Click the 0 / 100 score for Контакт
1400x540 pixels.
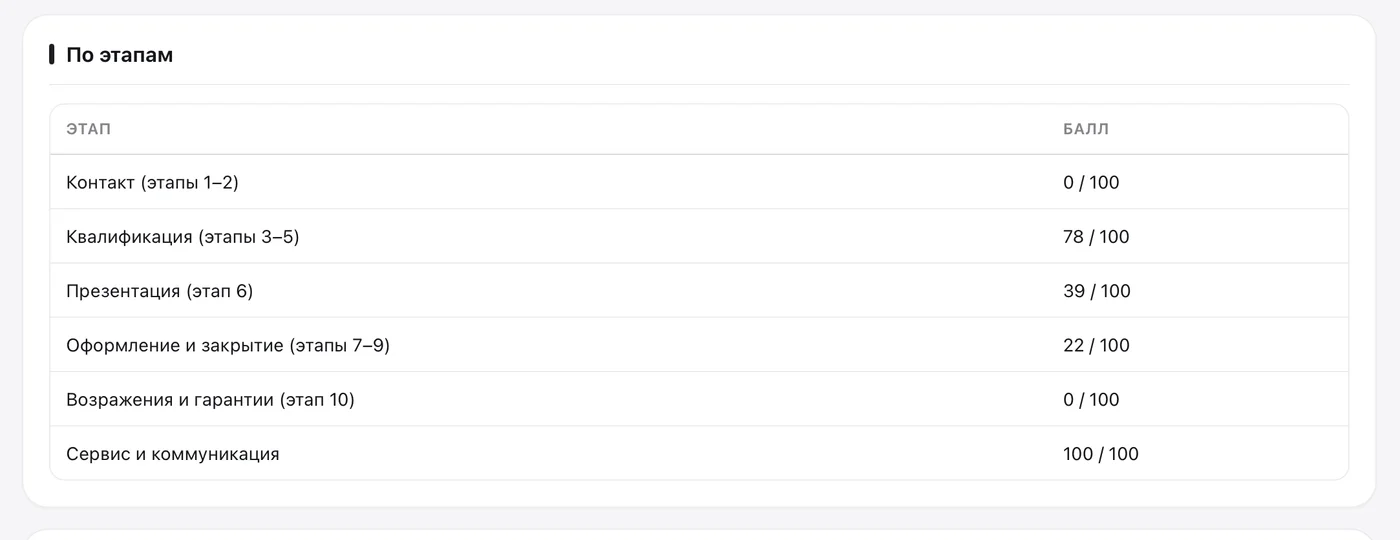coord(1091,183)
